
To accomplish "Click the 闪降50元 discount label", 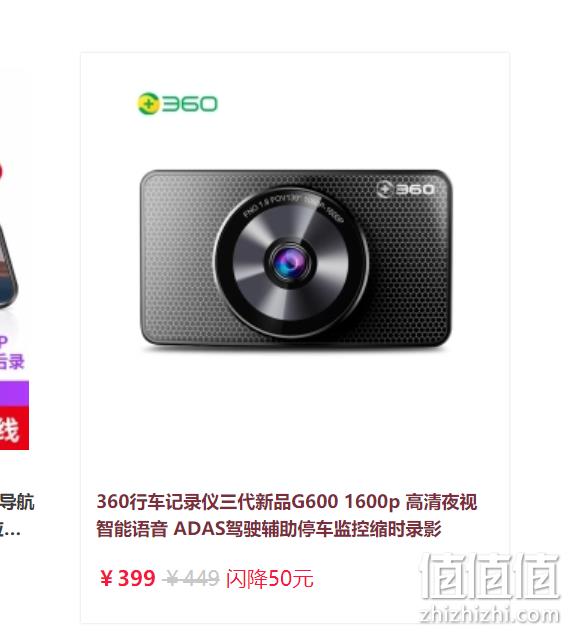I will click(270, 579).
